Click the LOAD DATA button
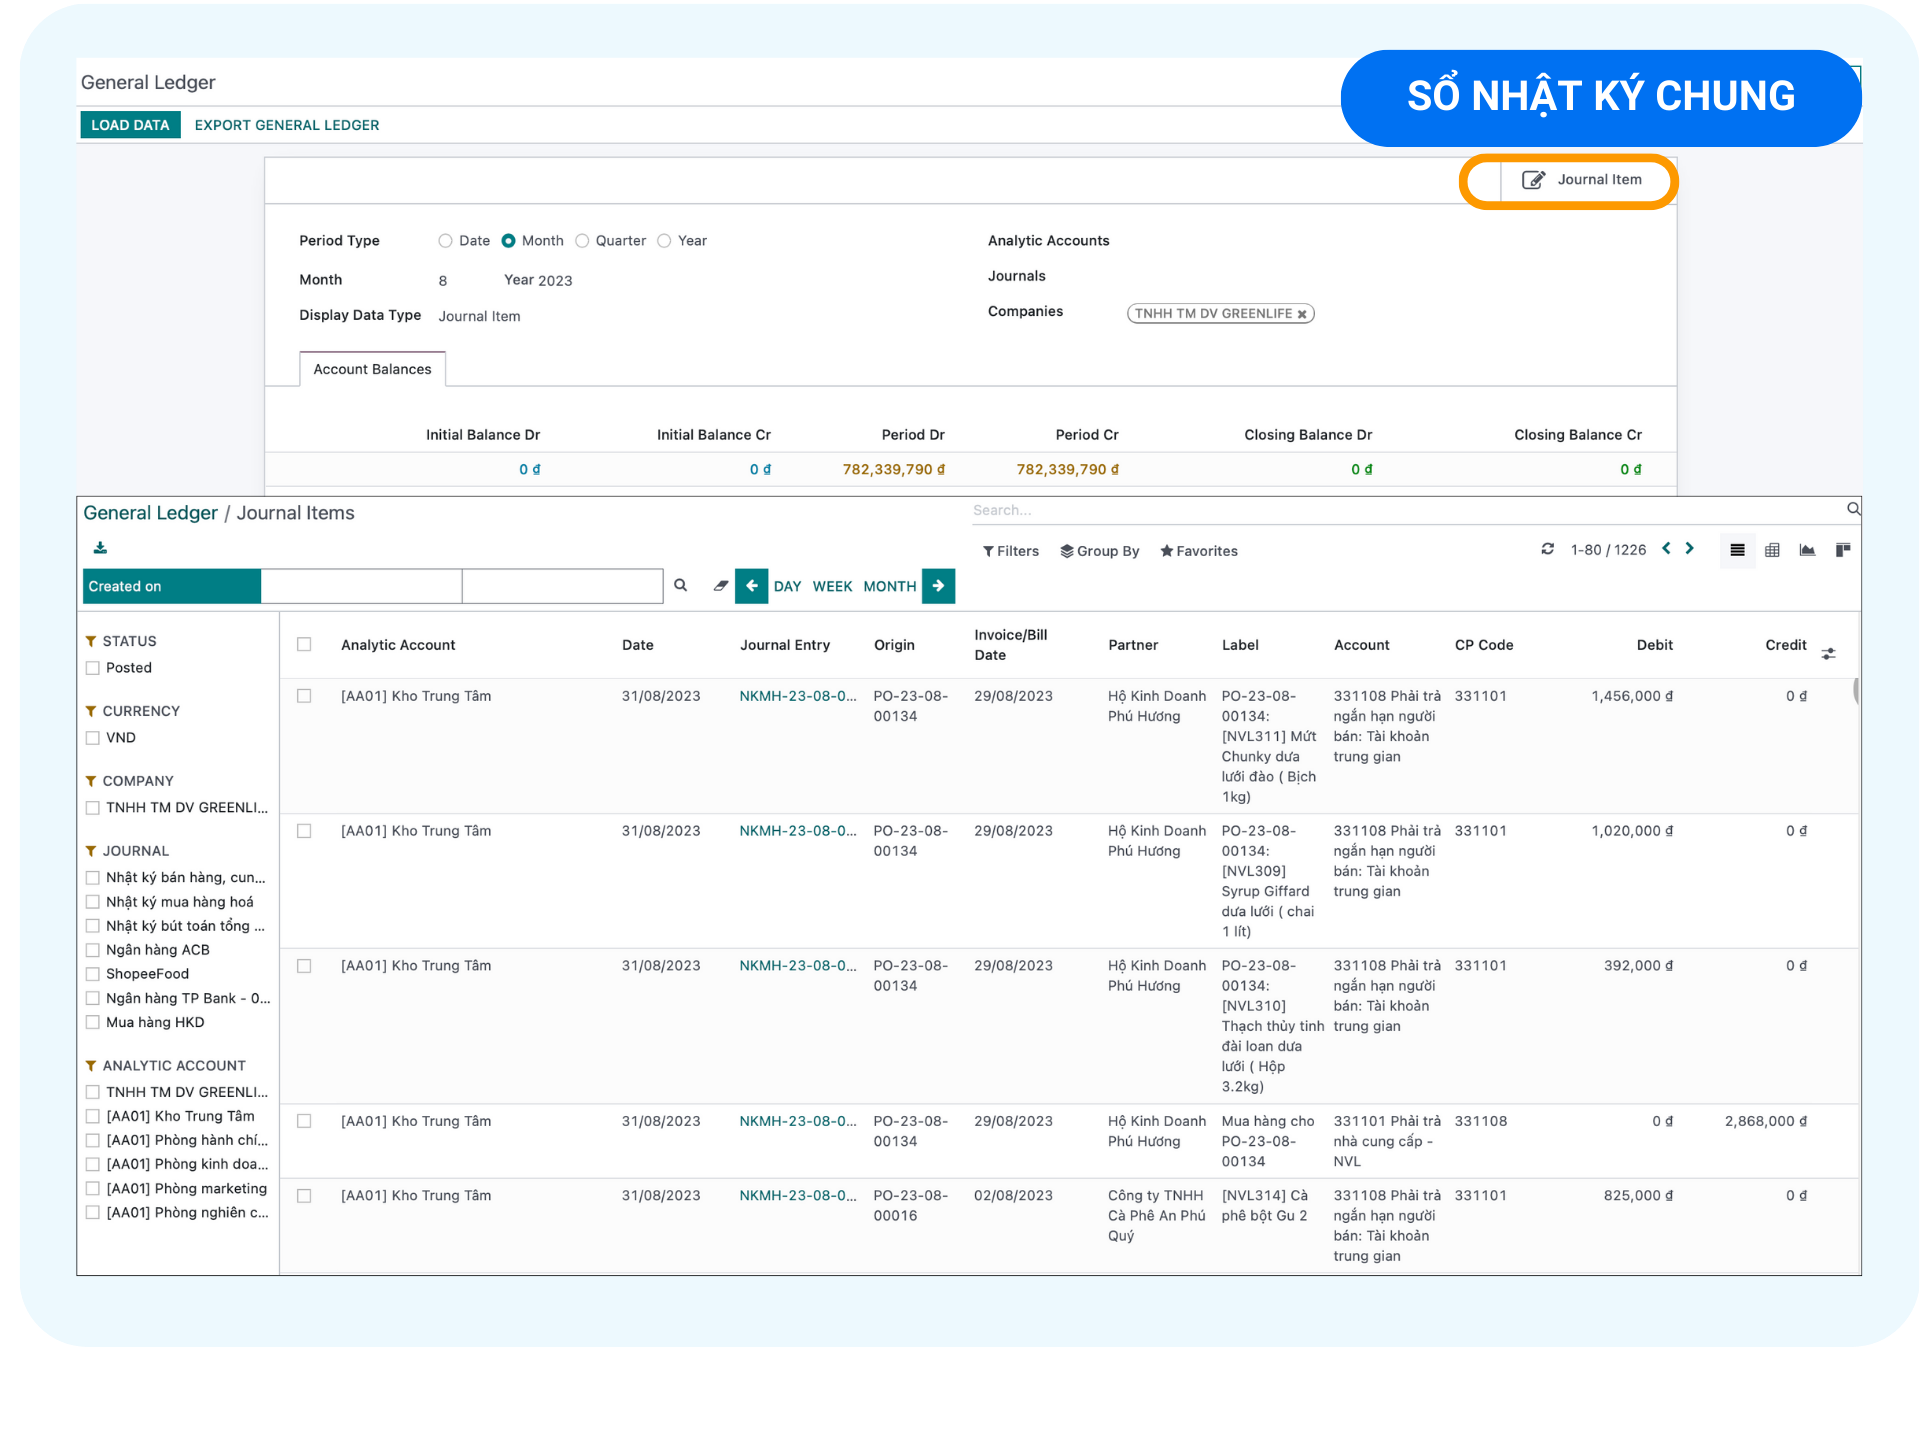The height and width of the screenshot is (1440, 1920). [x=130, y=125]
